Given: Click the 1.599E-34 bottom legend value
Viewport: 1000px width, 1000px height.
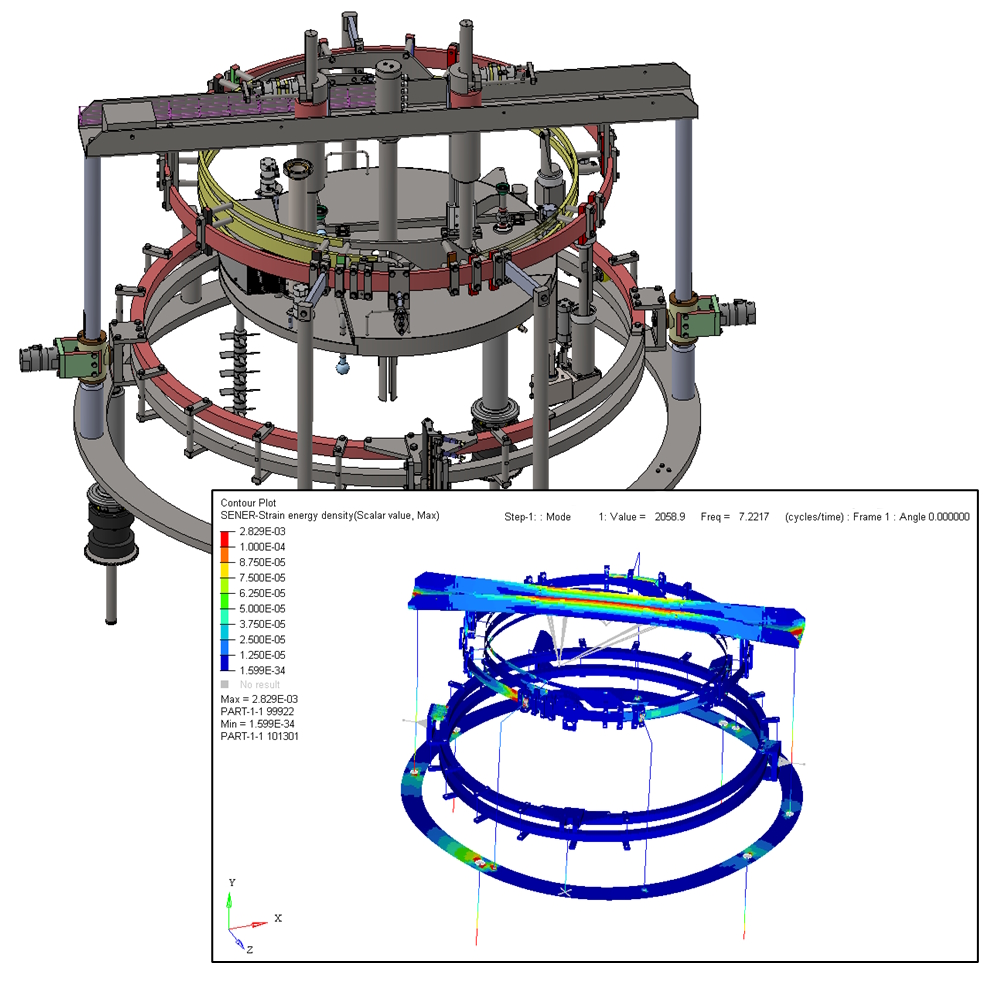Looking at the screenshot, I should click(261, 669).
